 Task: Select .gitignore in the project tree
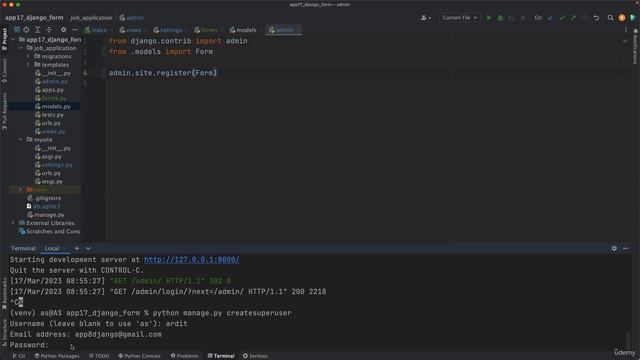(47, 198)
